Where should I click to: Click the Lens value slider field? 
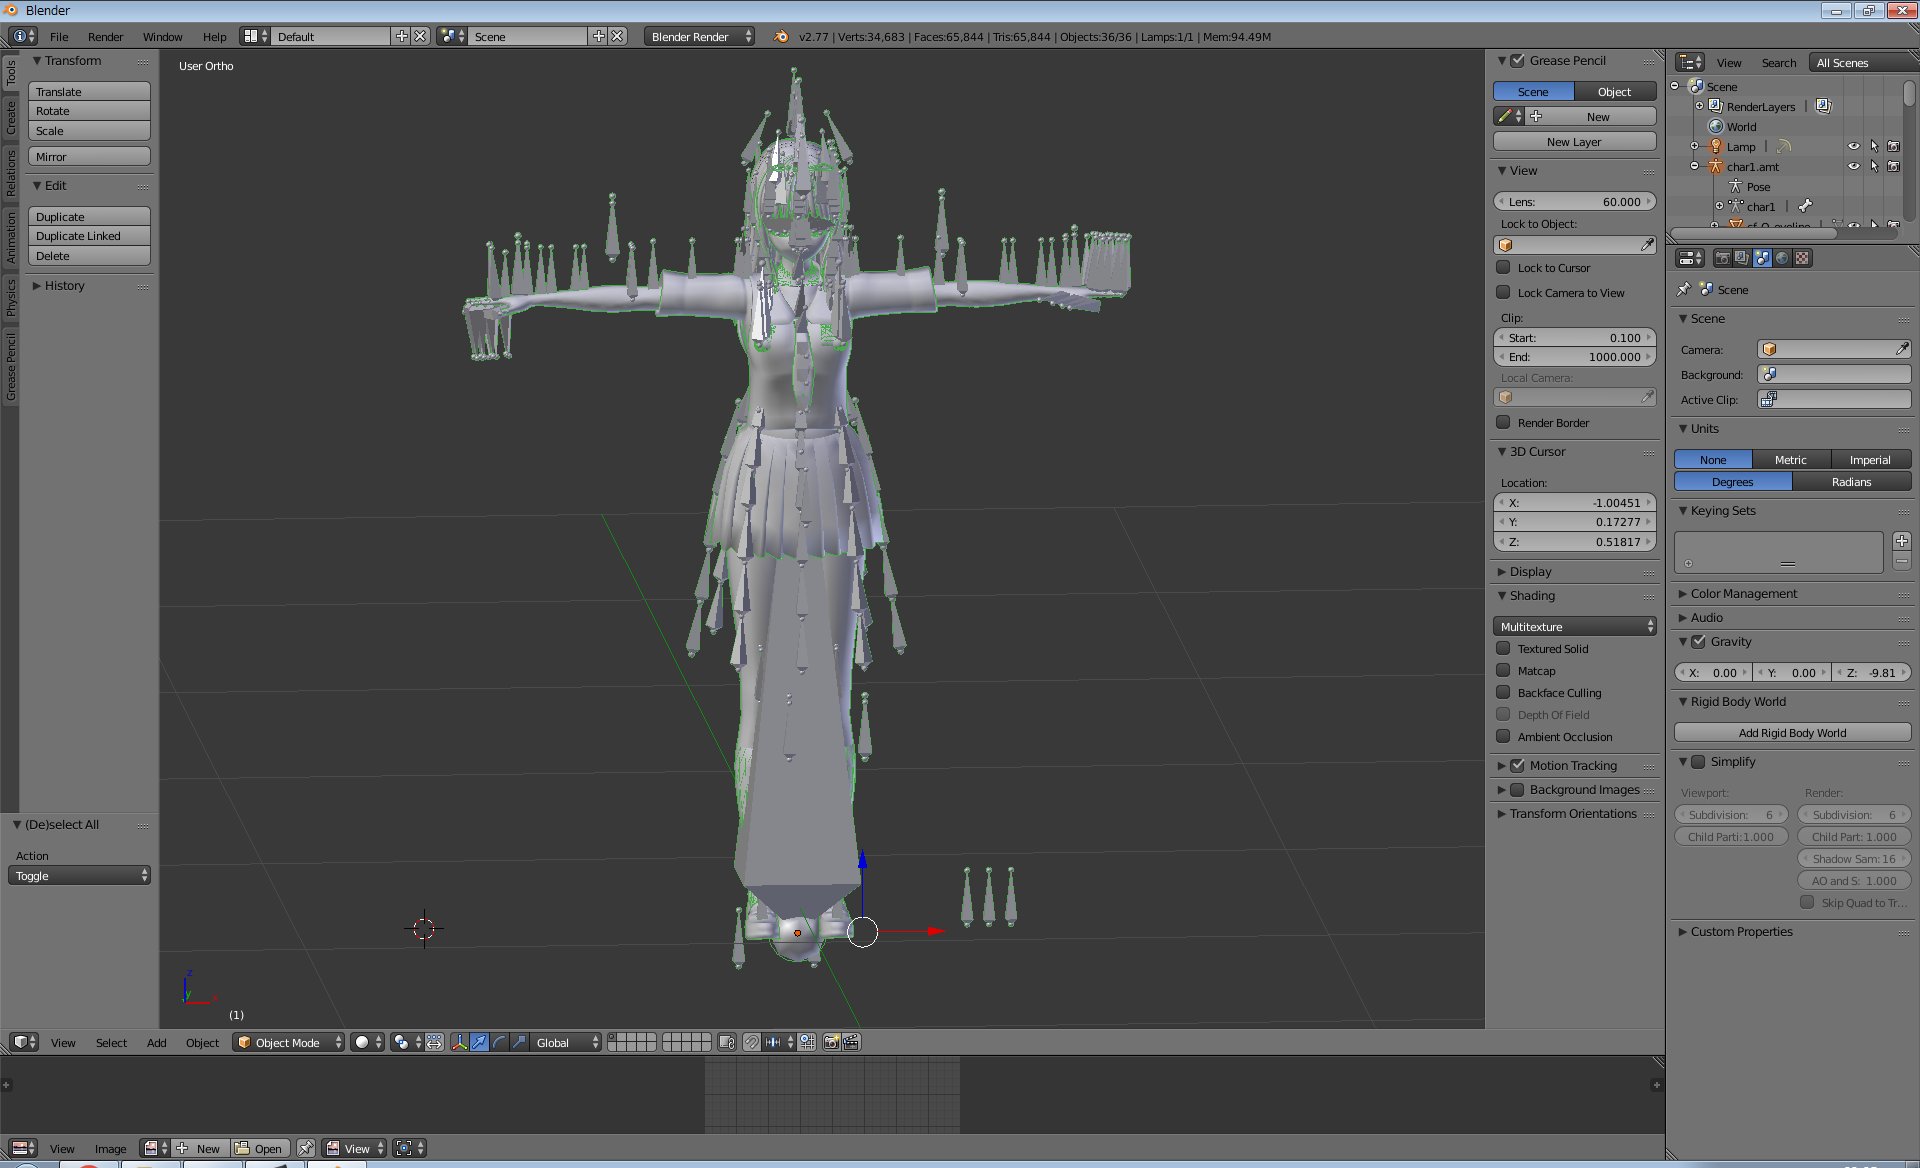click(x=1574, y=201)
